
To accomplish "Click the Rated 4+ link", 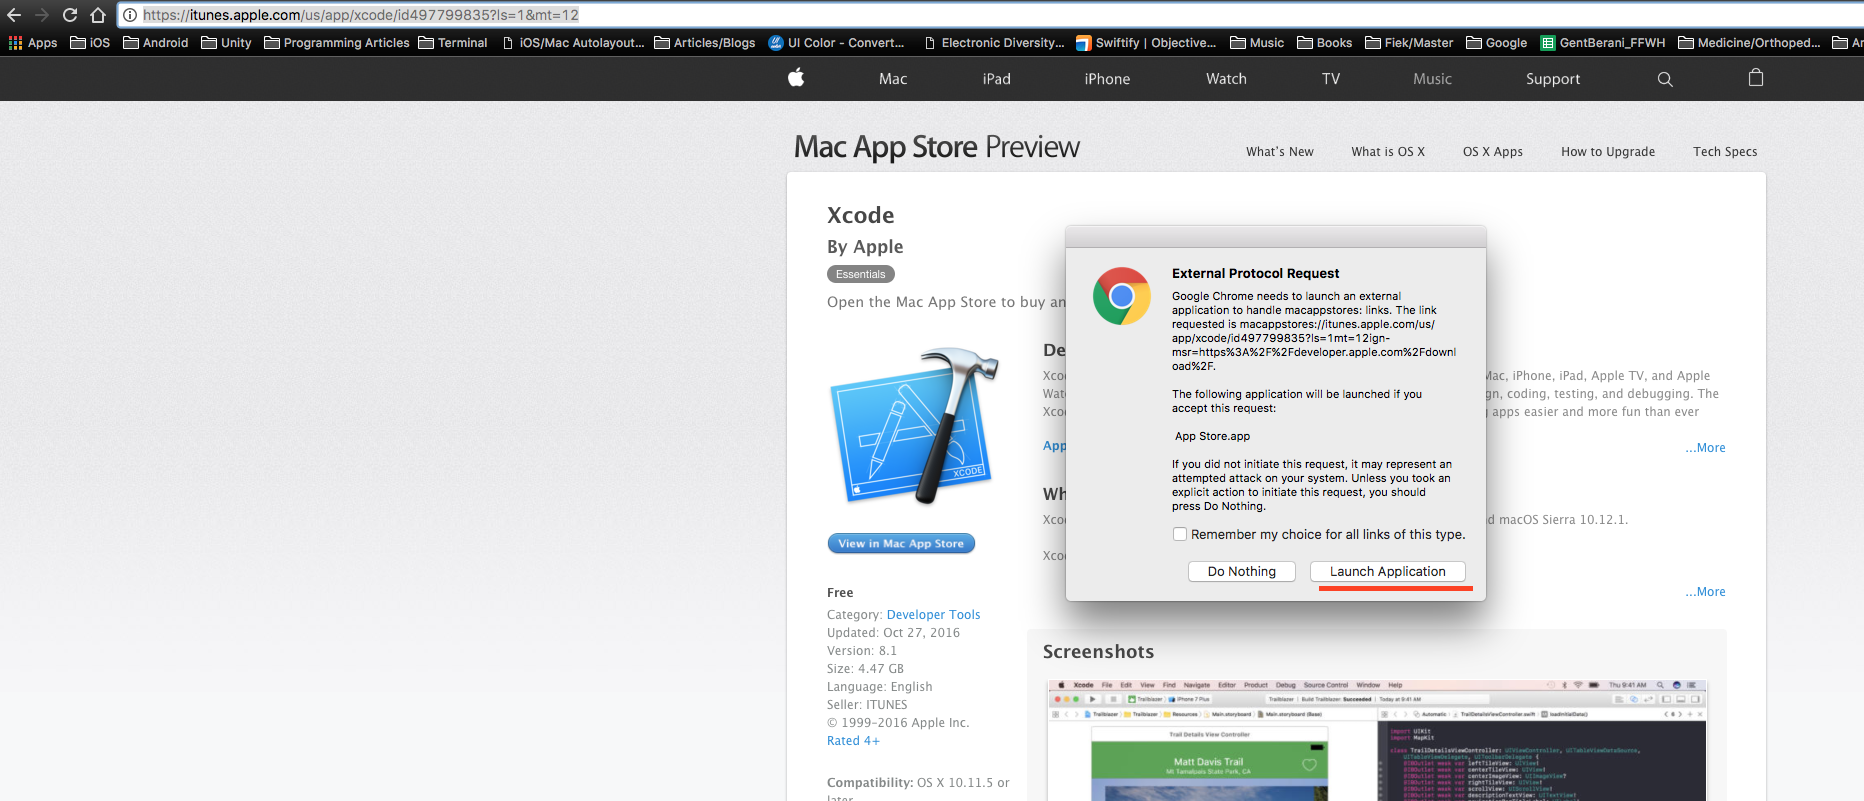I will point(853,741).
